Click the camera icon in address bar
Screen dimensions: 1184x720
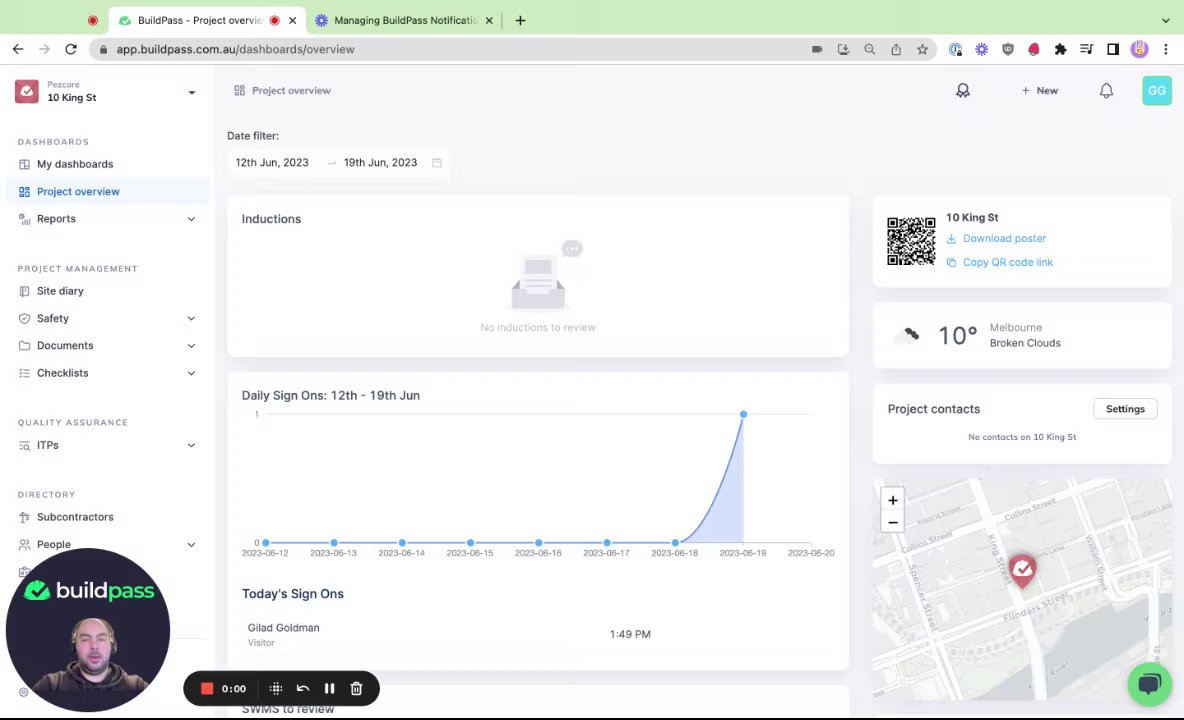[x=817, y=49]
